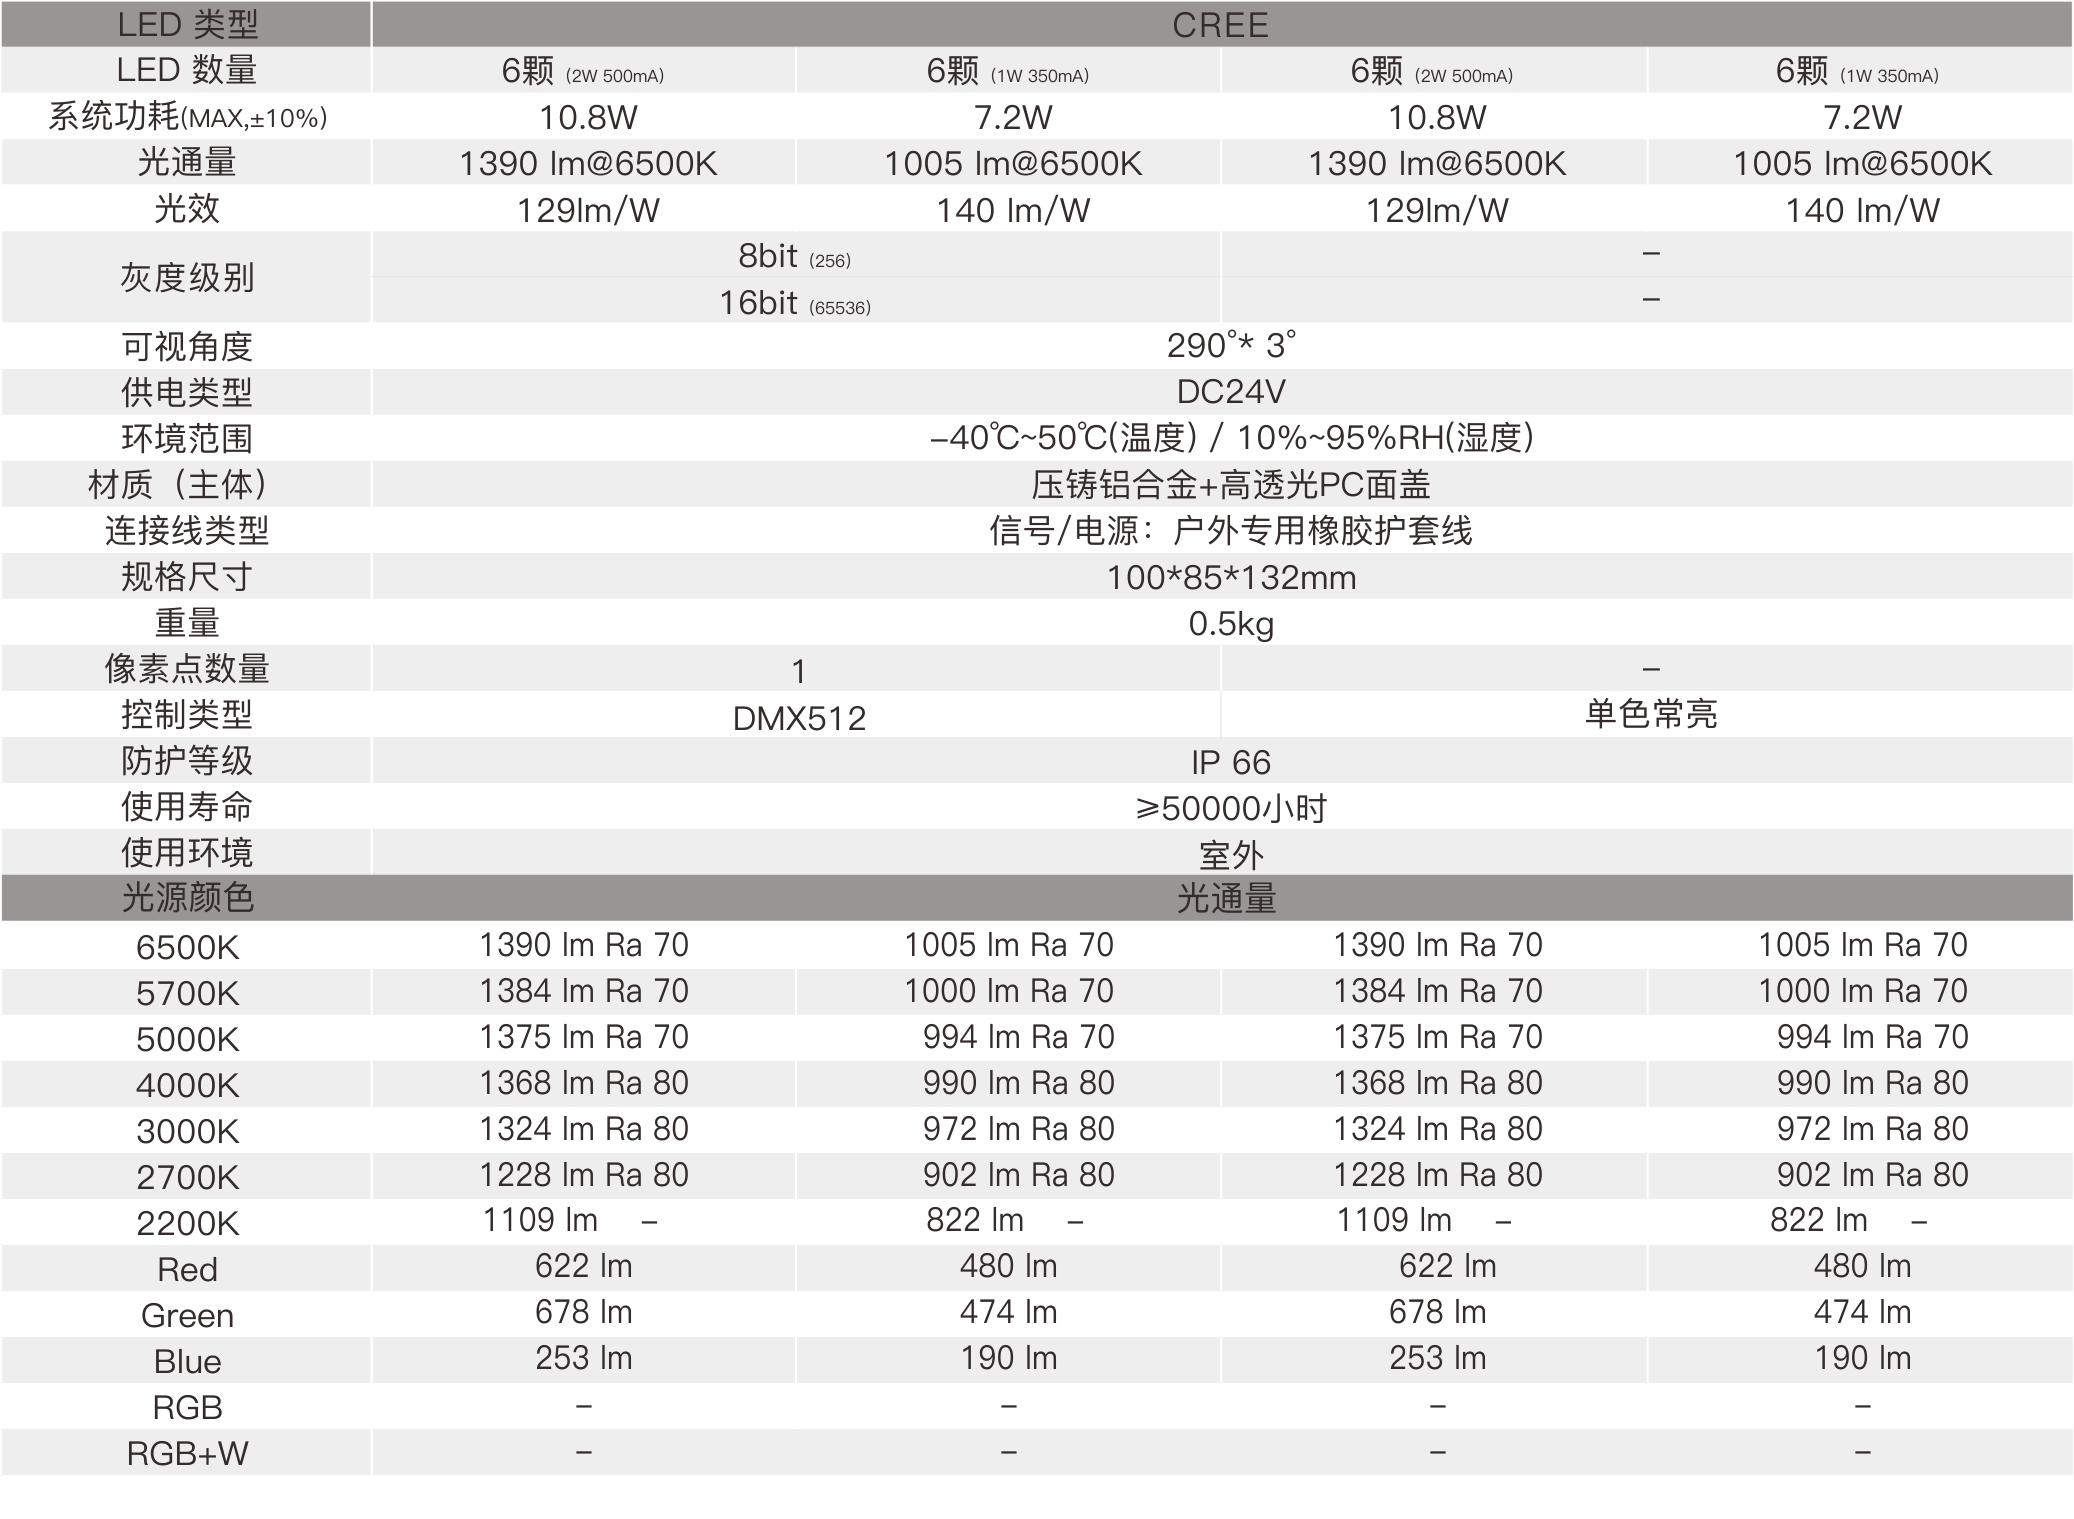Image resolution: width=2074 pixels, height=1519 pixels.
Task: Click the '光效' row label
Action: 187,209
